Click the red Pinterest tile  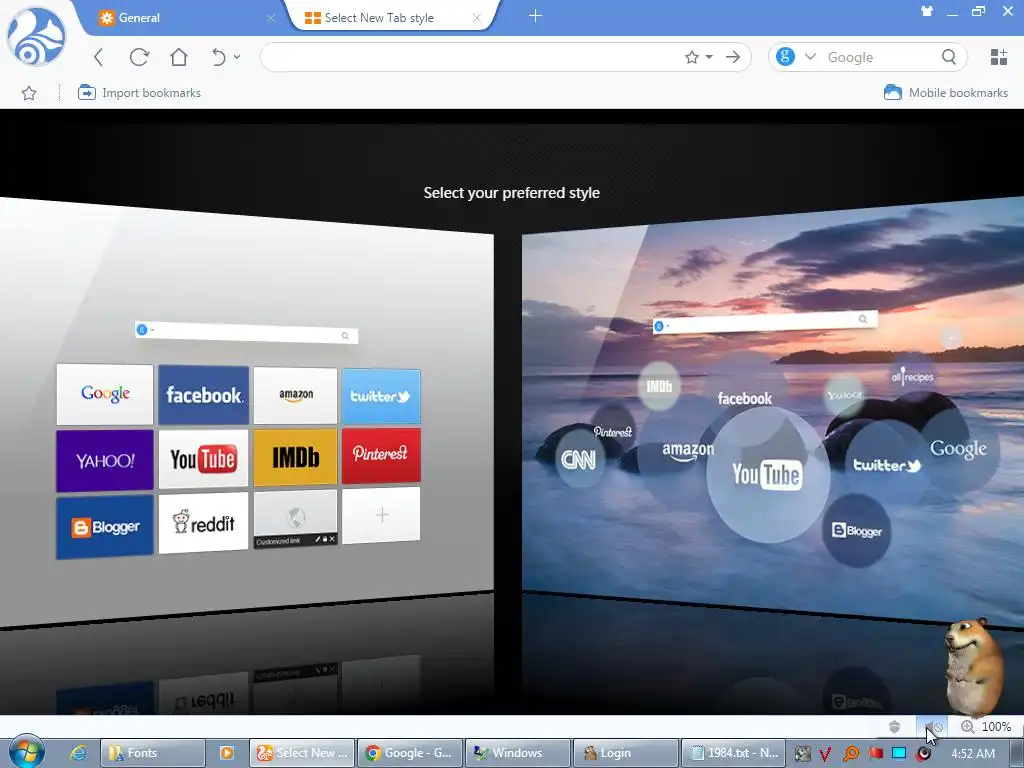tap(381, 455)
